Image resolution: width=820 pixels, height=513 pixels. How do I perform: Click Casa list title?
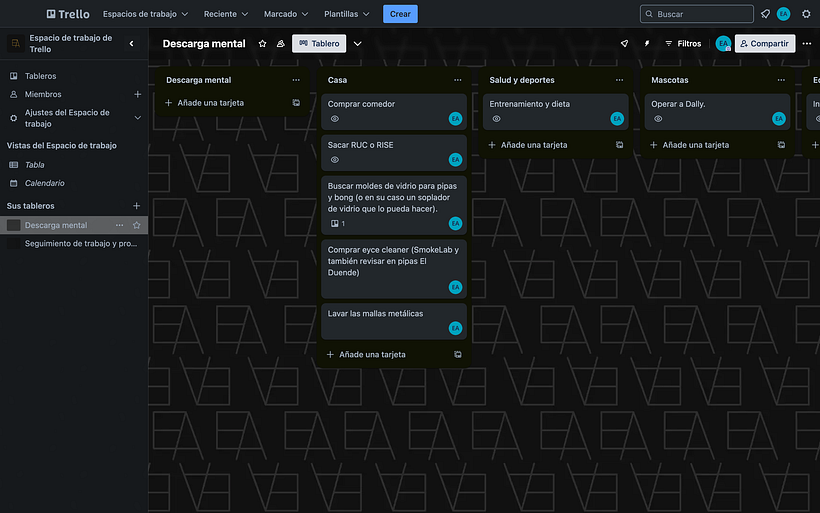tap(337, 80)
